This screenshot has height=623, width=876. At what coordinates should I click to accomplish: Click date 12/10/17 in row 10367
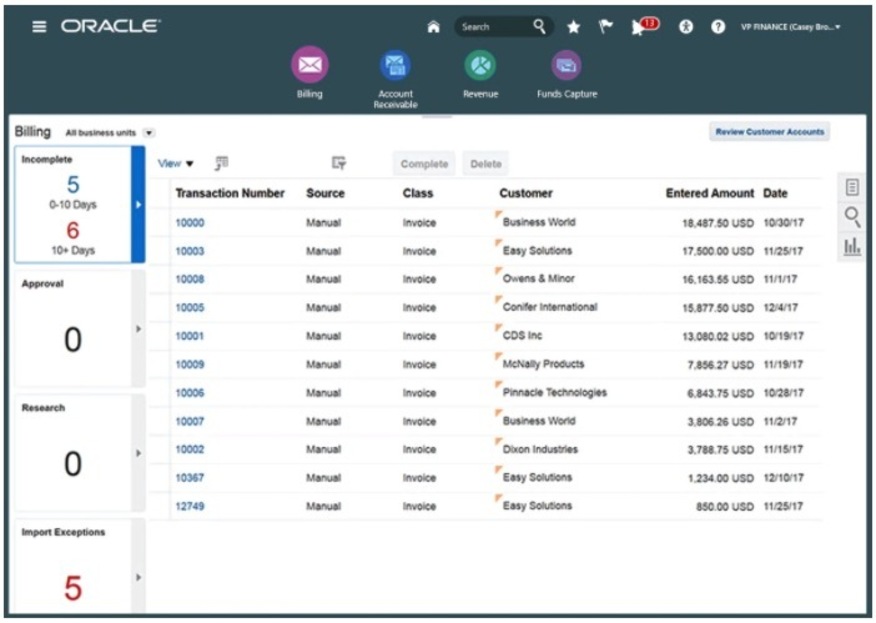click(x=783, y=478)
